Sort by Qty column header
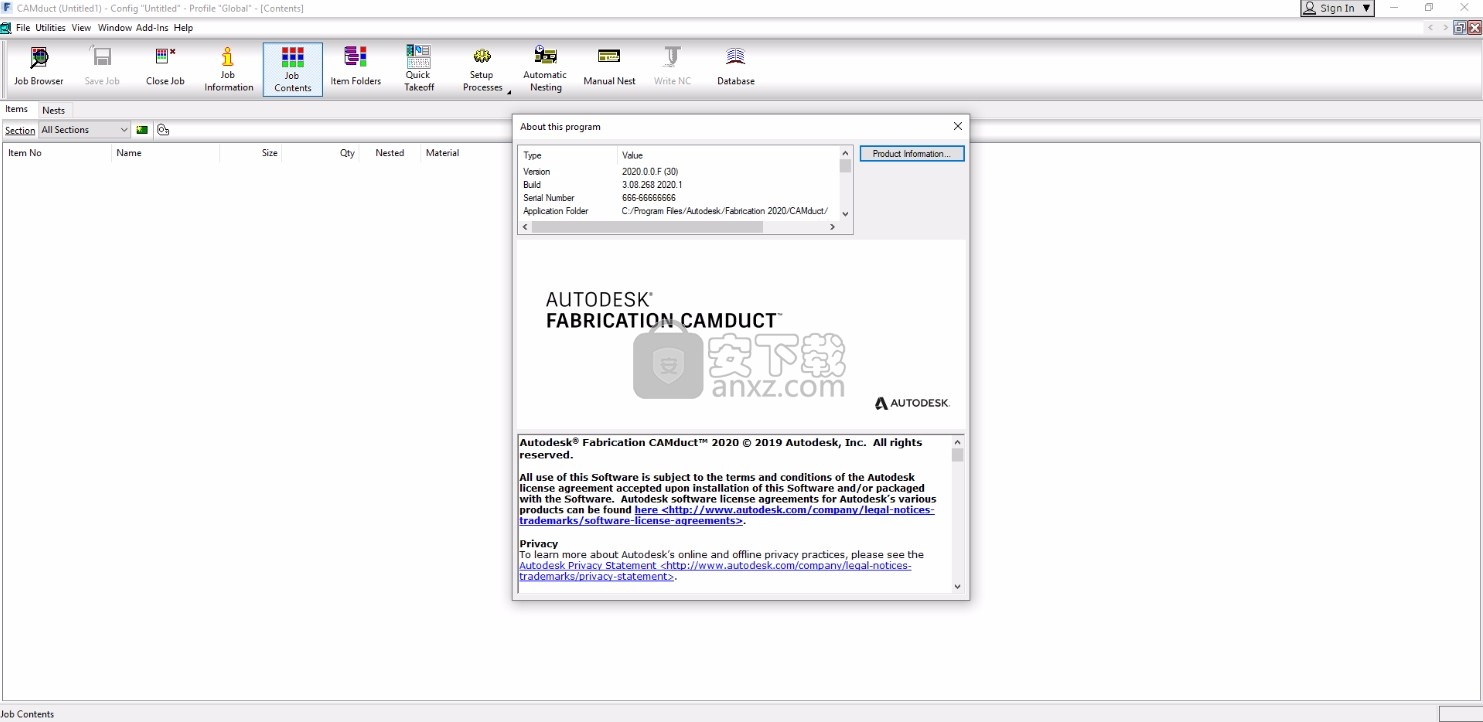Viewport: 1483px width, 722px height. 321,153
